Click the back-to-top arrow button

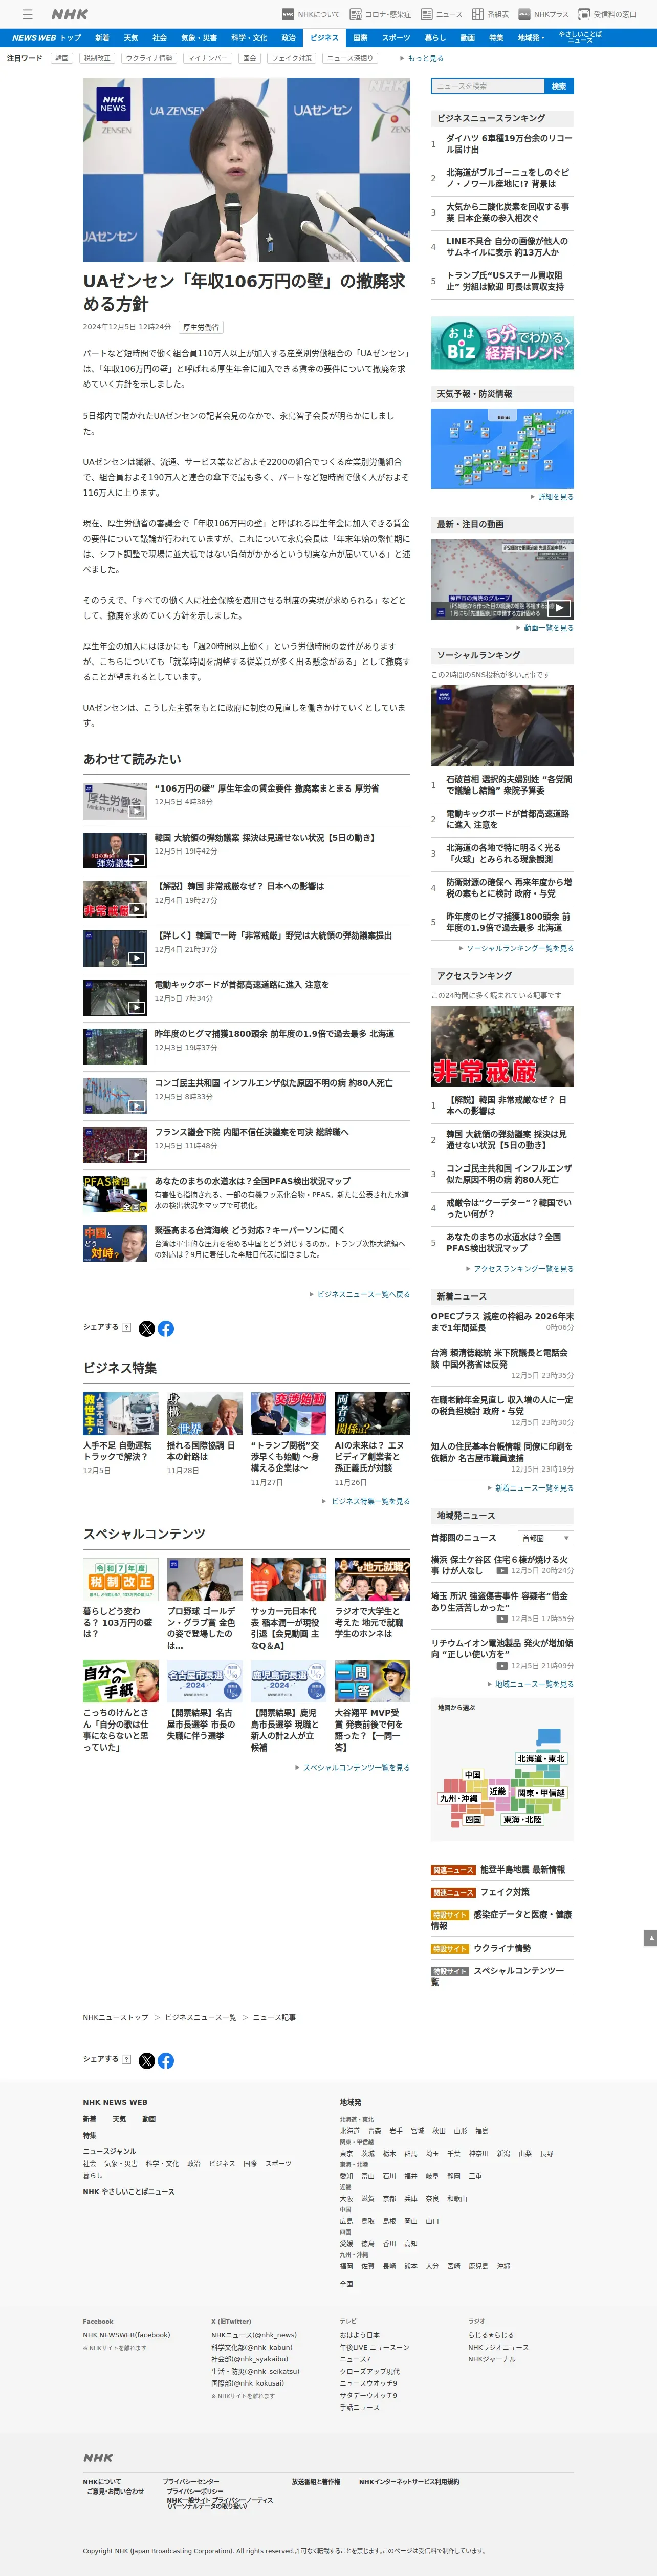pos(650,1938)
